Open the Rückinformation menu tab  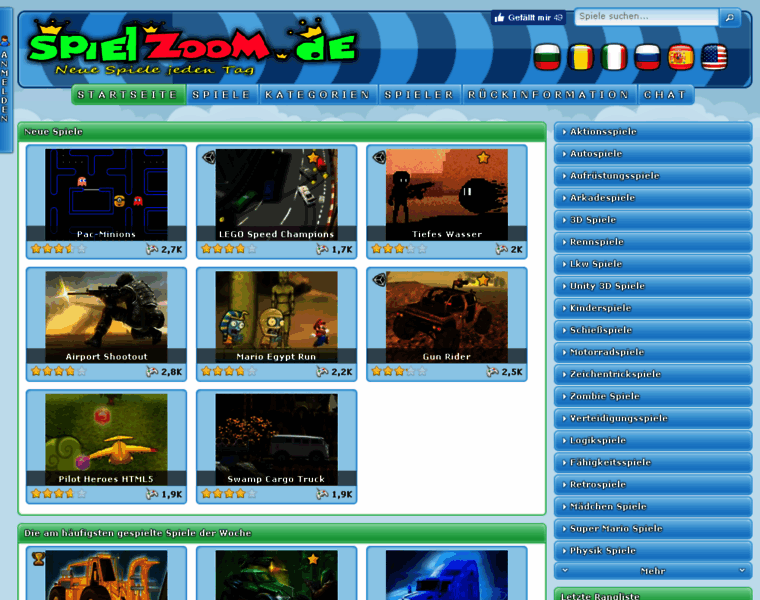point(549,95)
